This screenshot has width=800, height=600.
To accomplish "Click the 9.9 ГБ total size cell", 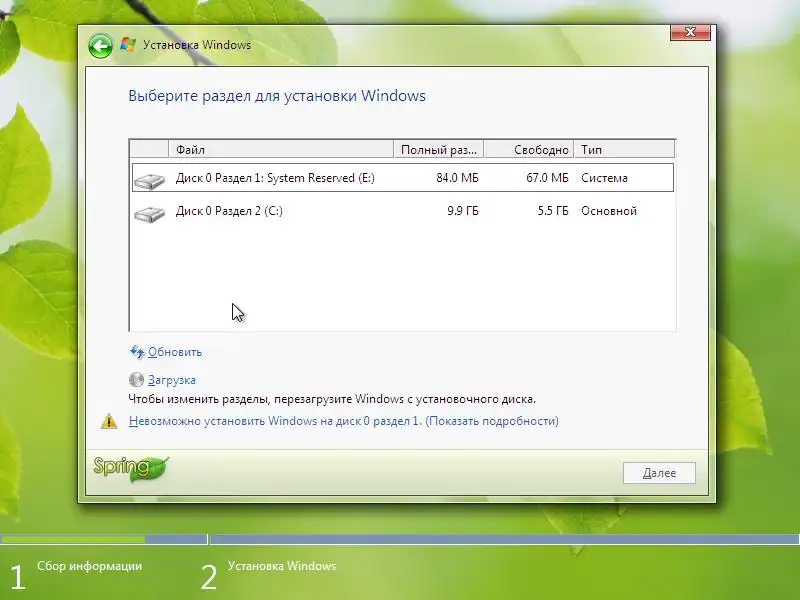I will (x=463, y=211).
